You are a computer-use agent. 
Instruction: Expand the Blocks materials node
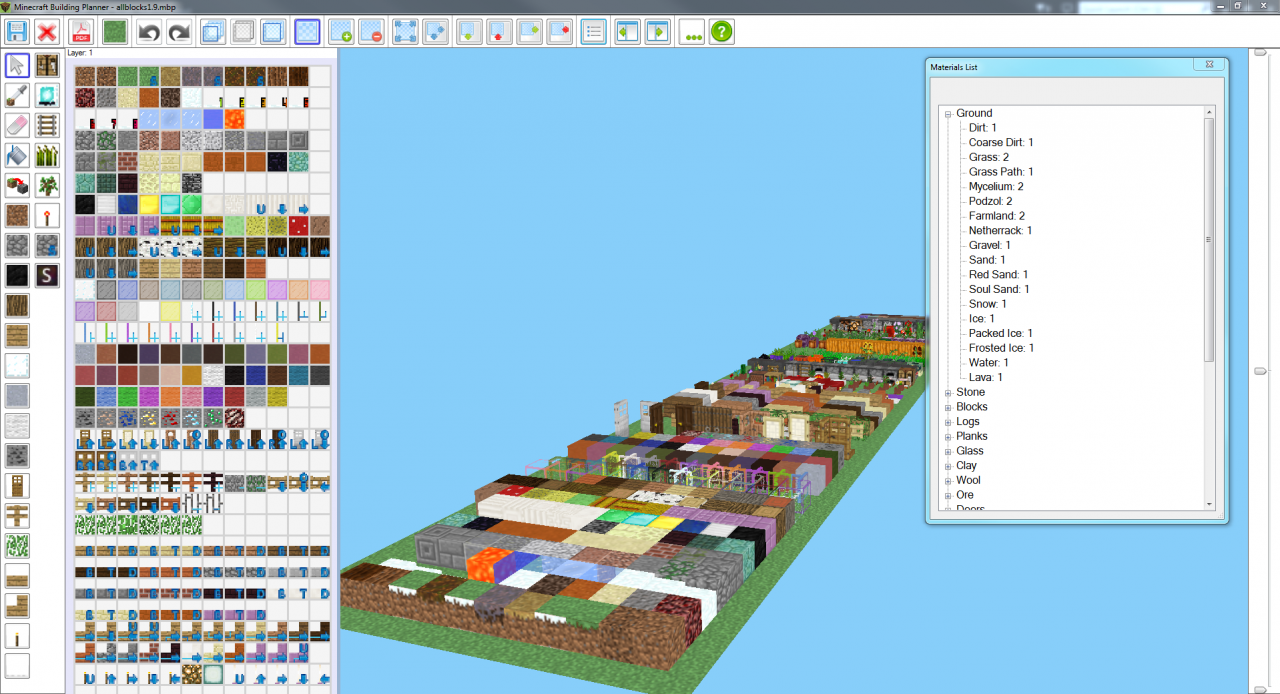947,407
